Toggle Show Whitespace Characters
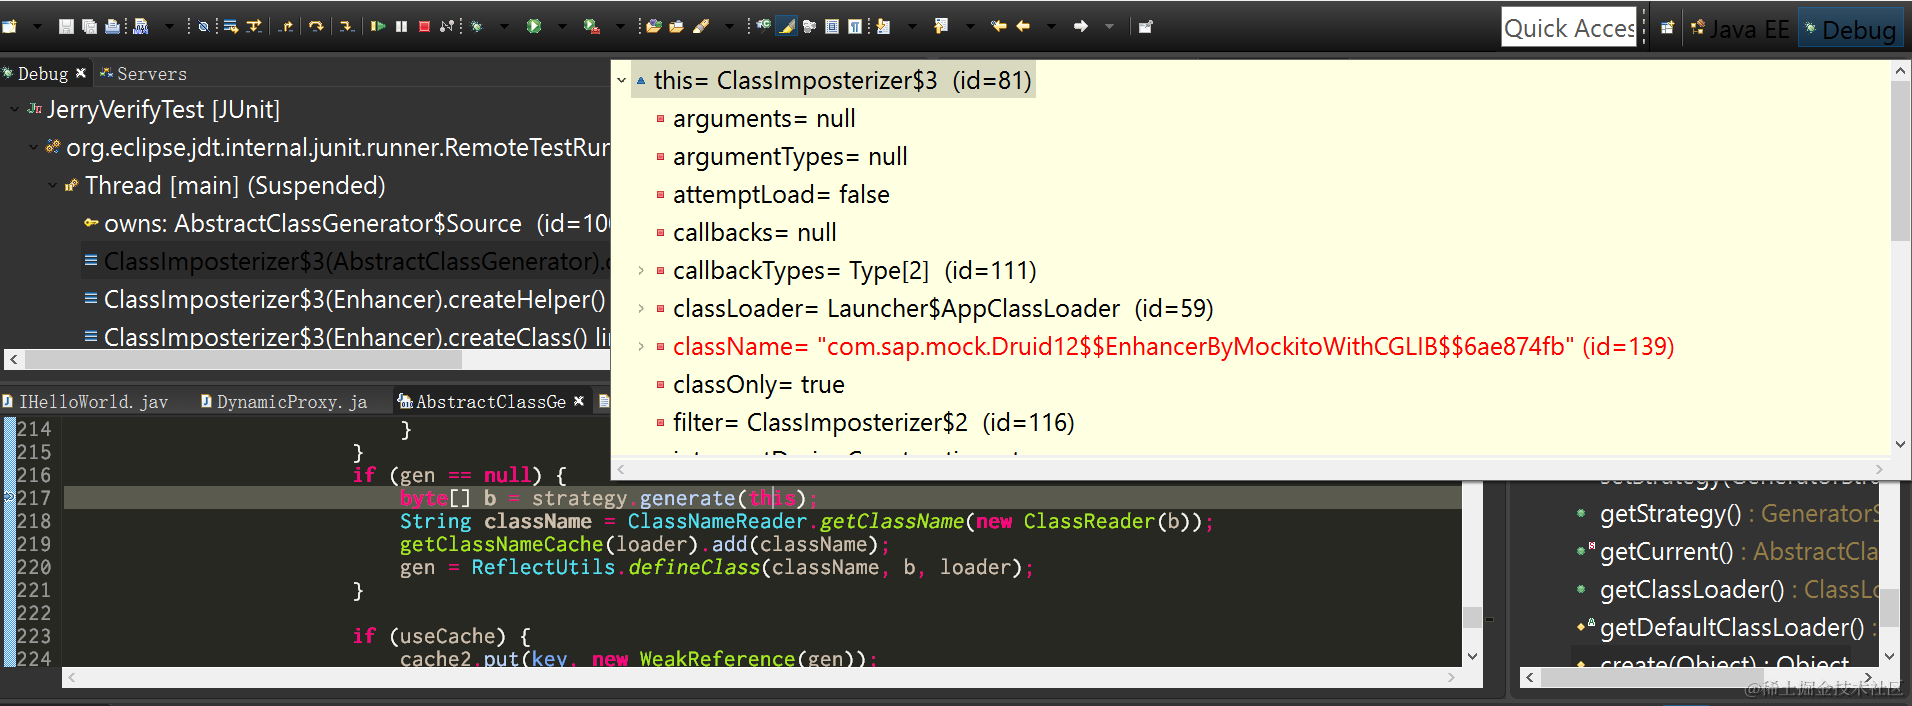This screenshot has height=706, width=1912. pyautogui.click(x=855, y=26)
